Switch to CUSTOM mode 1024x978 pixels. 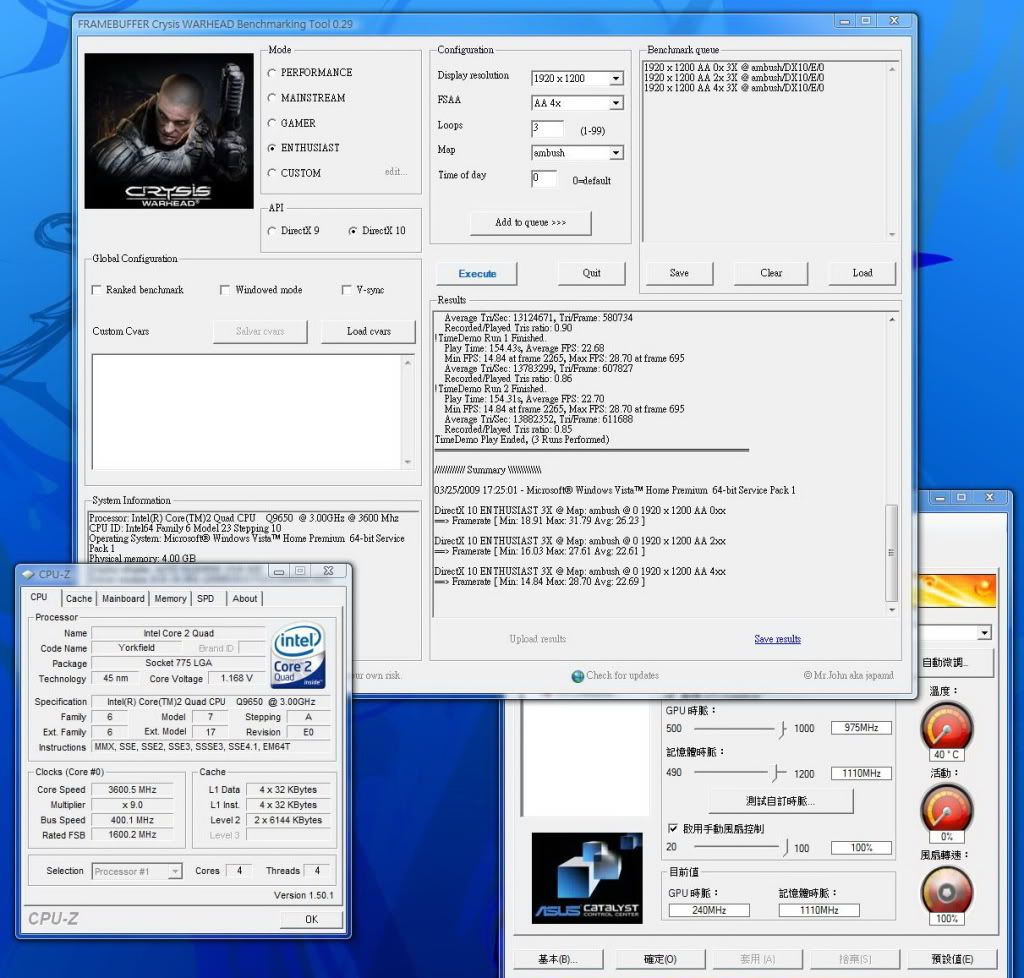click(x=272, y=173)
